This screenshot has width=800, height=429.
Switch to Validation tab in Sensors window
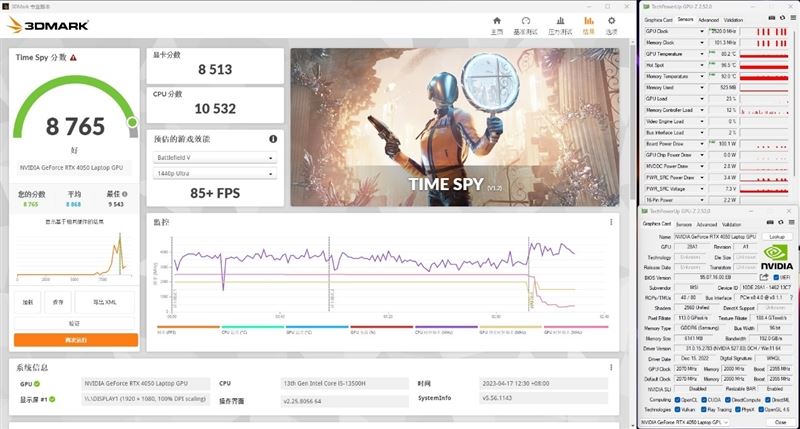[733, 20]
